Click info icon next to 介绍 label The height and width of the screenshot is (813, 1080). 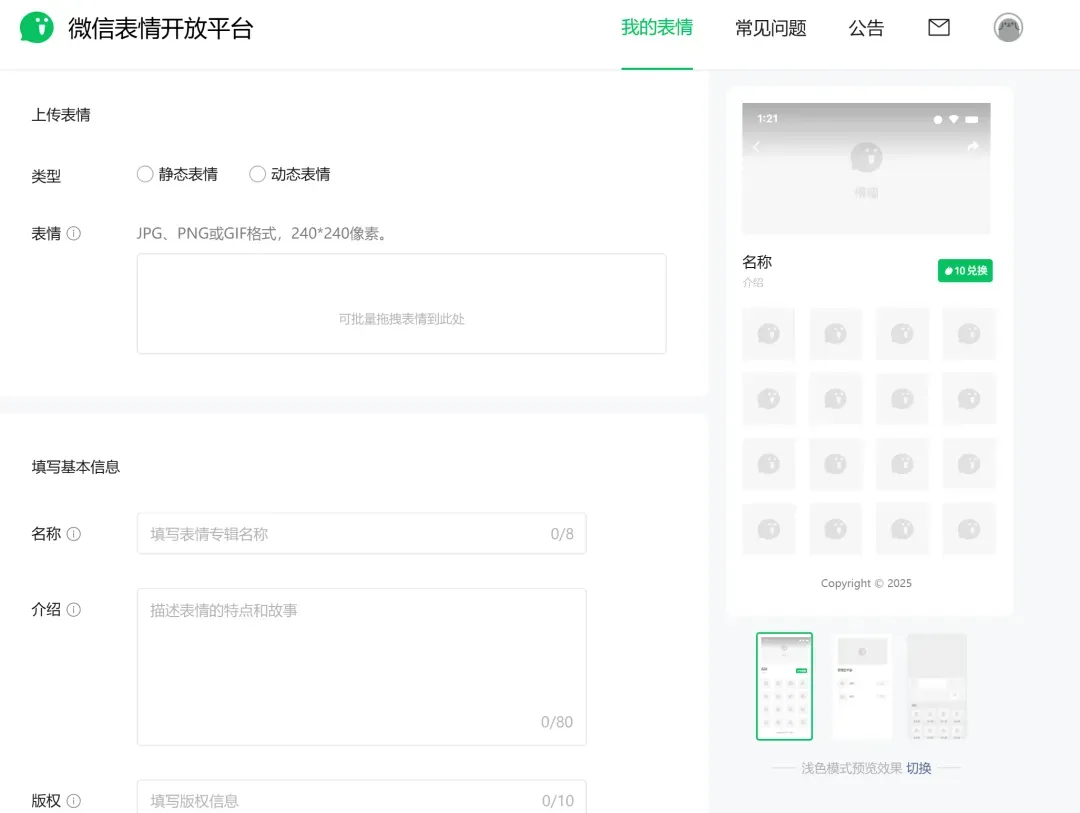click(x=74, y=610)
